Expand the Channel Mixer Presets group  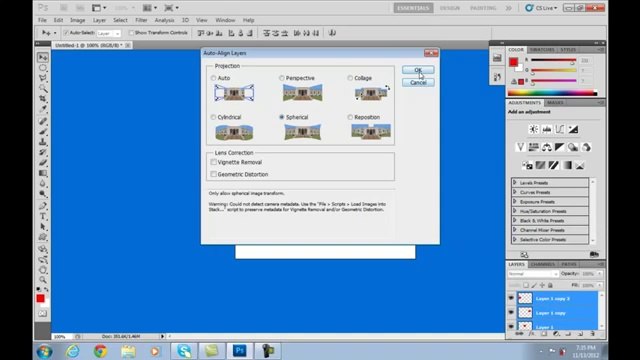click(515, 230)
